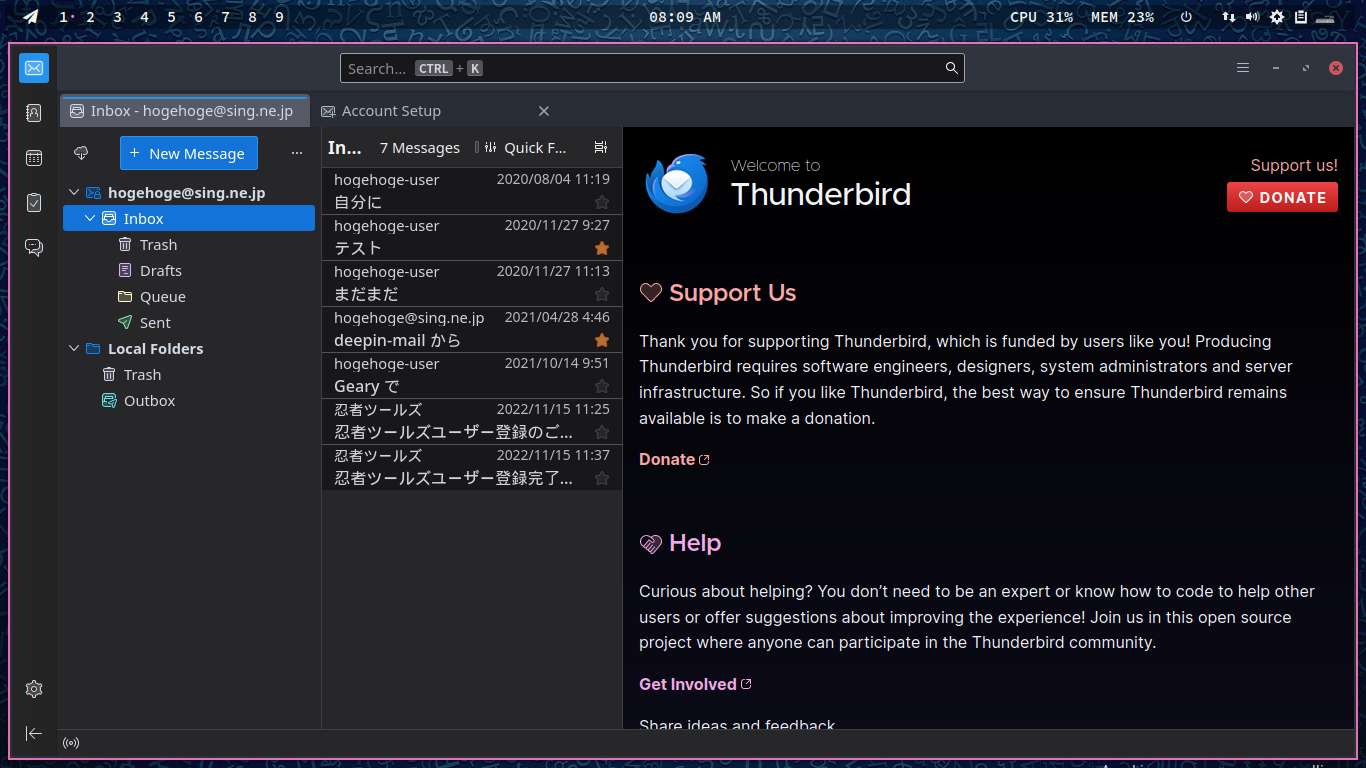Open the Donate link under Support Us

[674, 459]
